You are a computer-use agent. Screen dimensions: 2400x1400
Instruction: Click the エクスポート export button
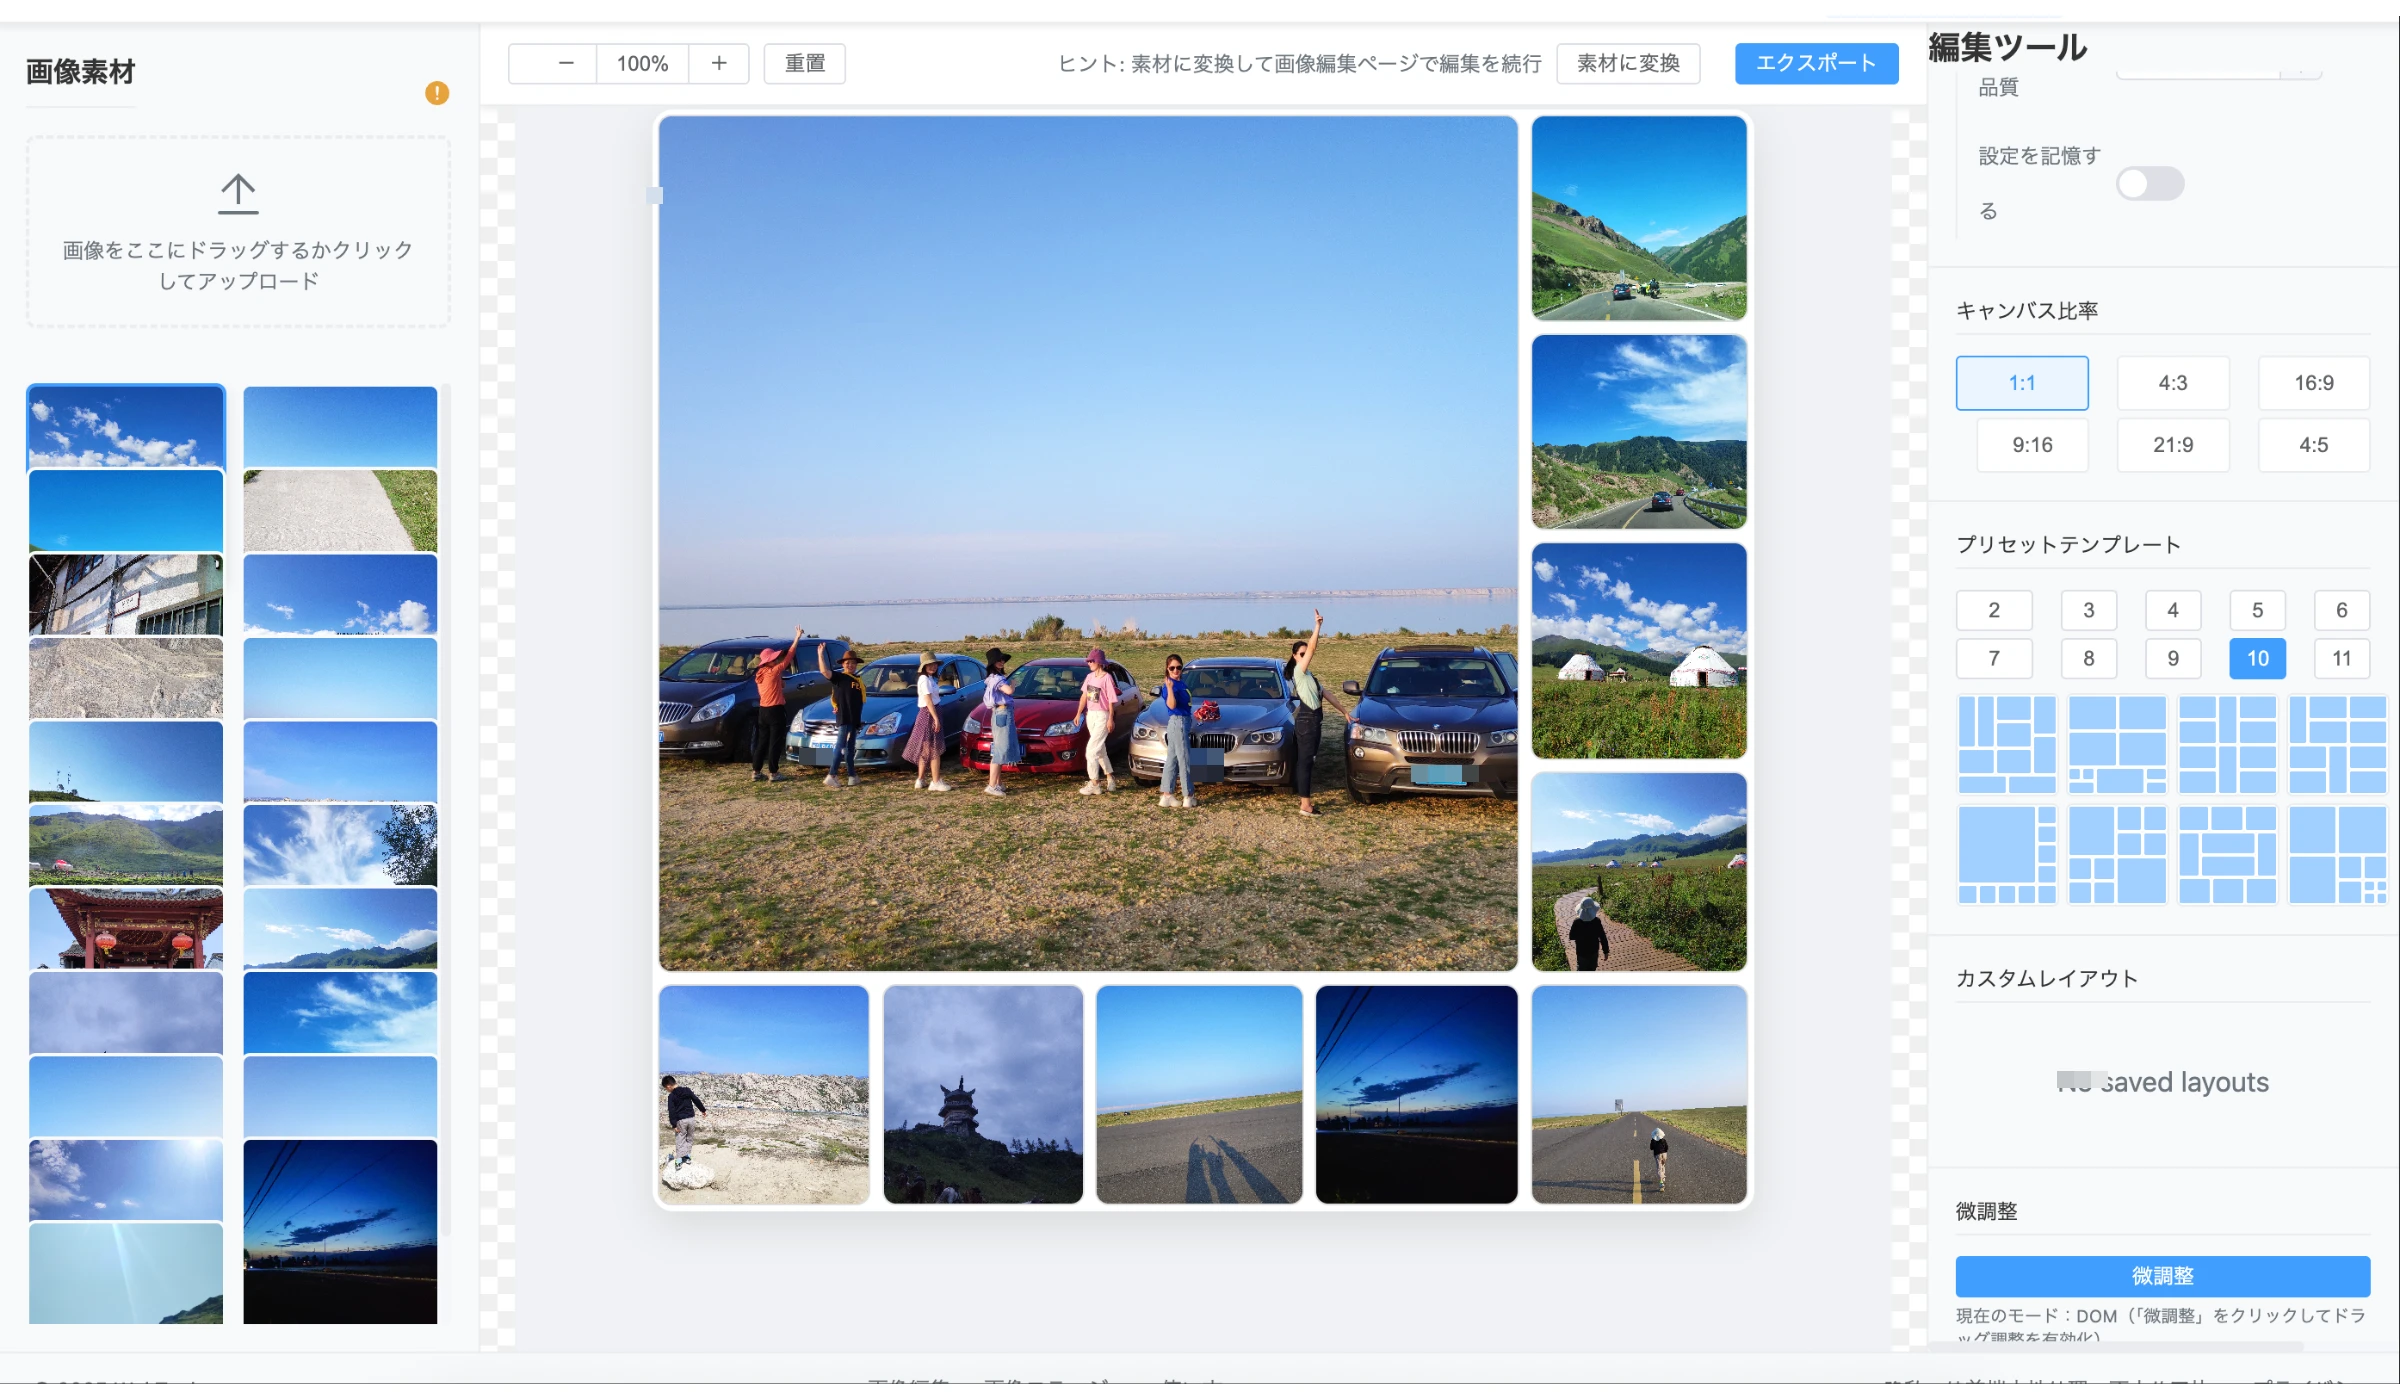tap(1816, 63)
